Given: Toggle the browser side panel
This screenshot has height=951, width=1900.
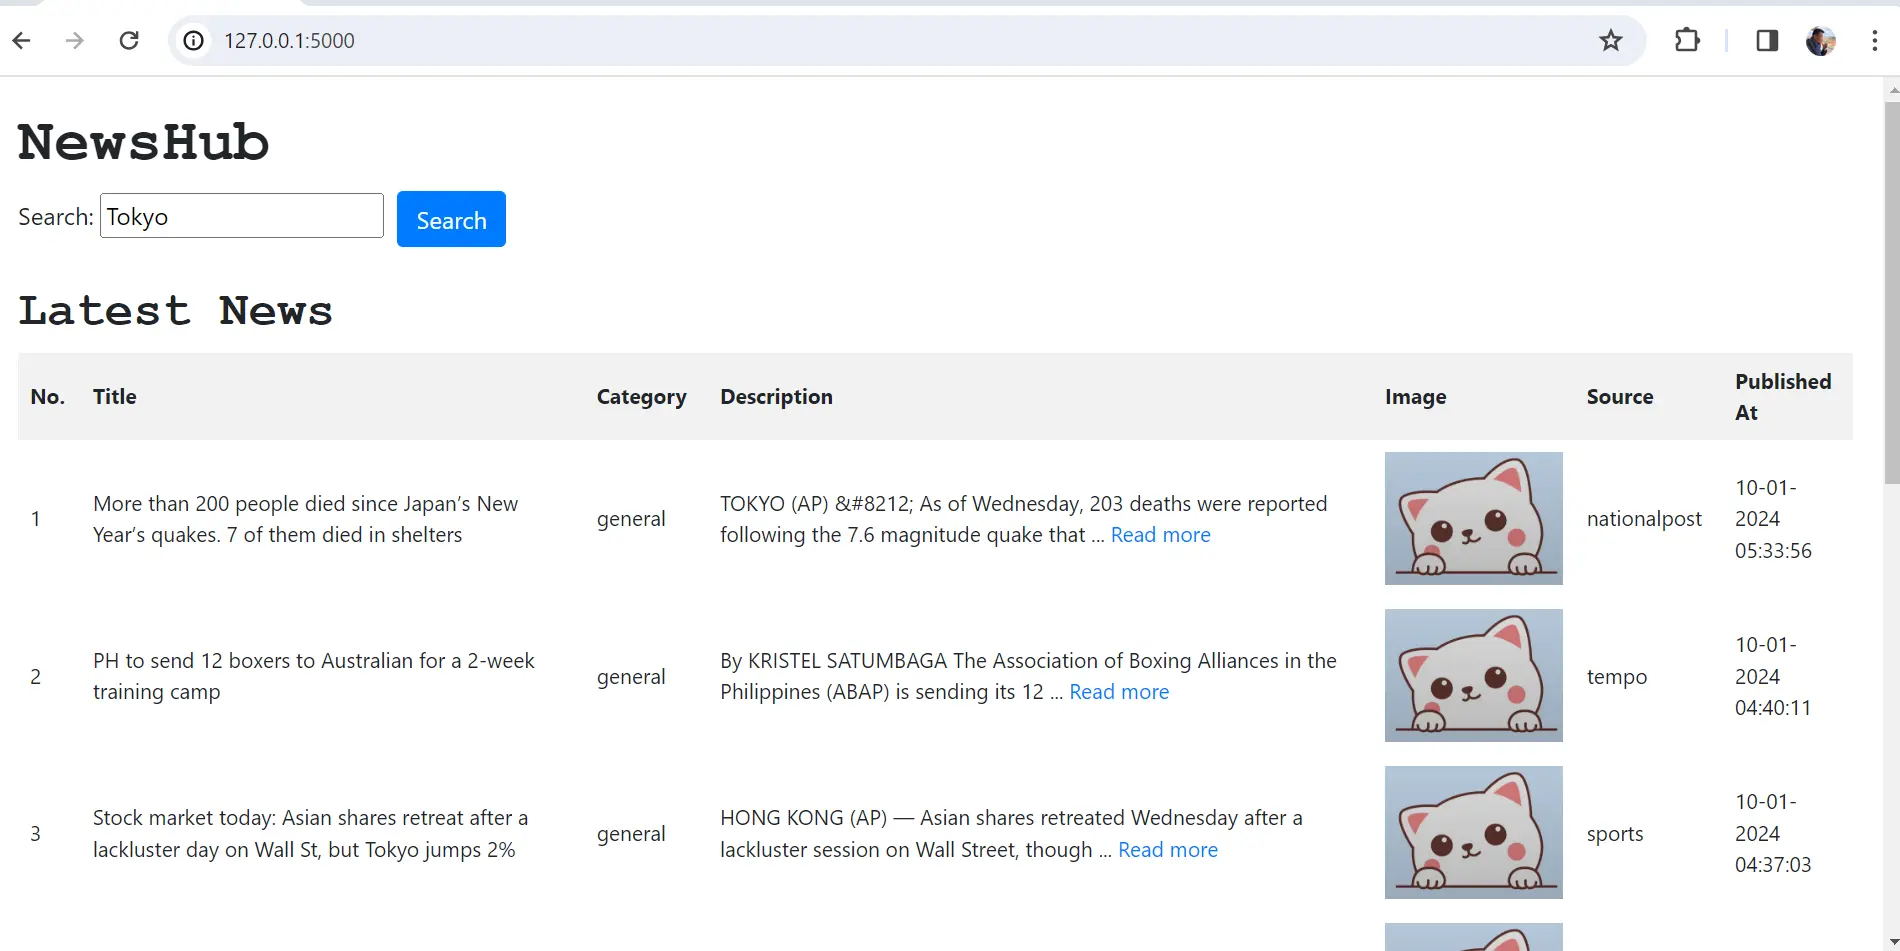Looking at the screenshot, I should pos(1767,41).
